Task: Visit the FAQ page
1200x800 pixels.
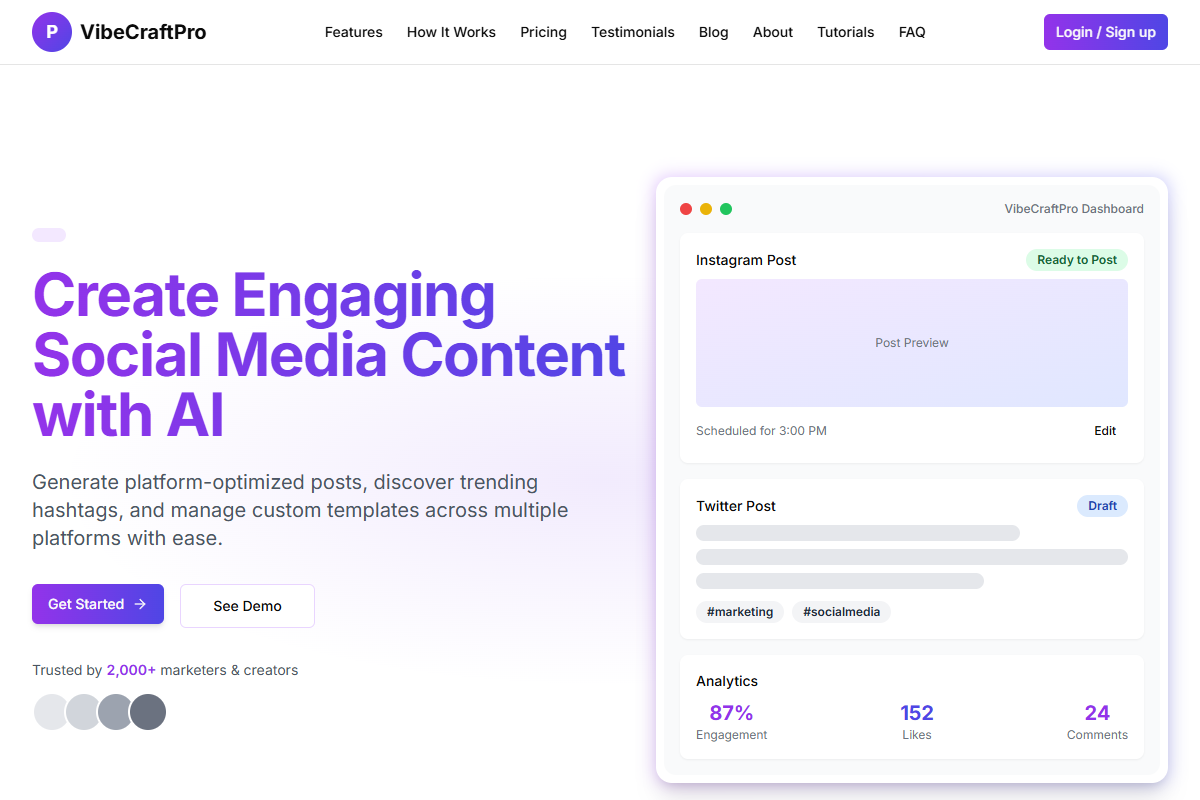Action: (x=912, y=32)
